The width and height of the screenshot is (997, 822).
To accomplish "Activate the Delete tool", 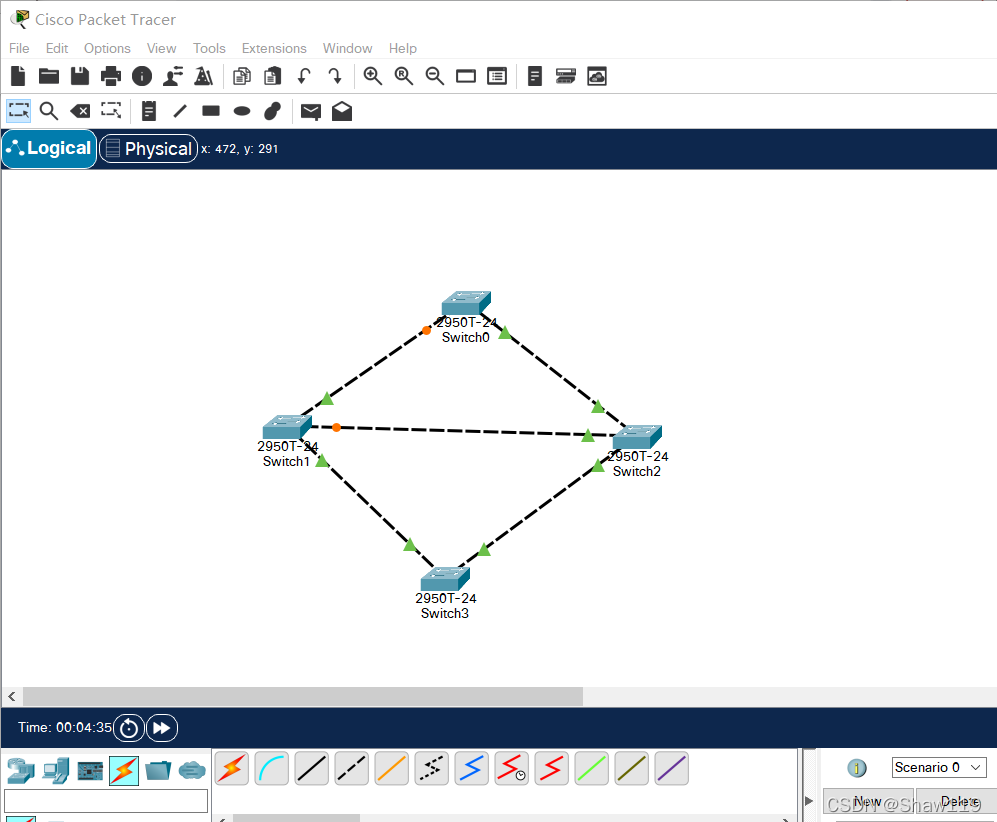I will pos(80,111).
